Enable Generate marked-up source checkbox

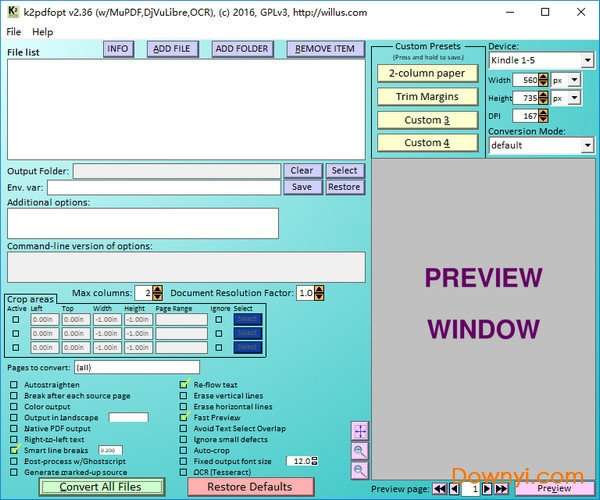pyautogui.click(x=14, y=472)
